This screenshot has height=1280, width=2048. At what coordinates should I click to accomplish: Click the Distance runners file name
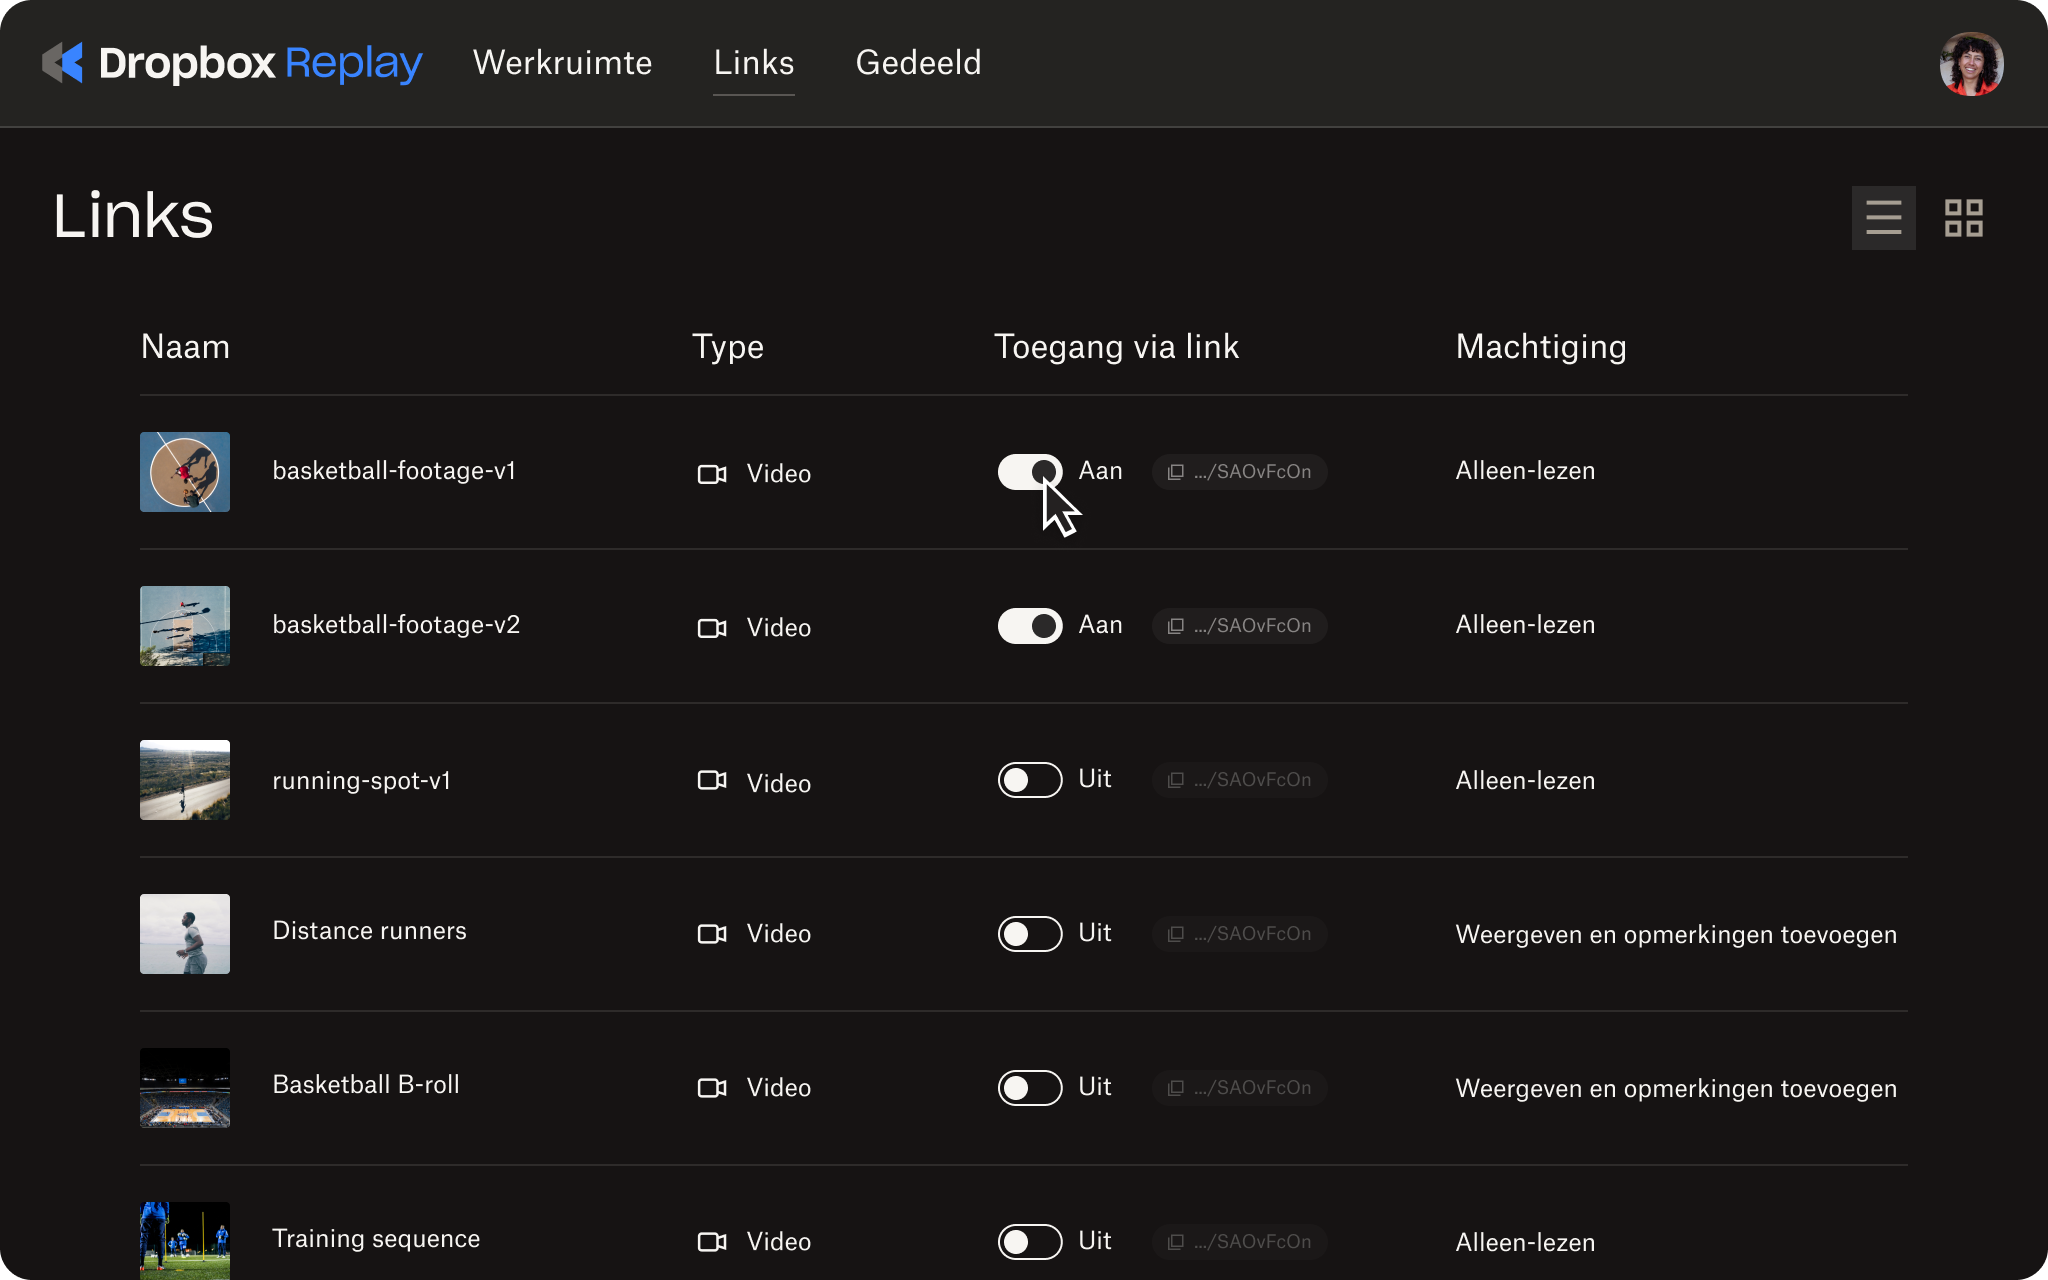pyautogui.click(x=369, y=931)
